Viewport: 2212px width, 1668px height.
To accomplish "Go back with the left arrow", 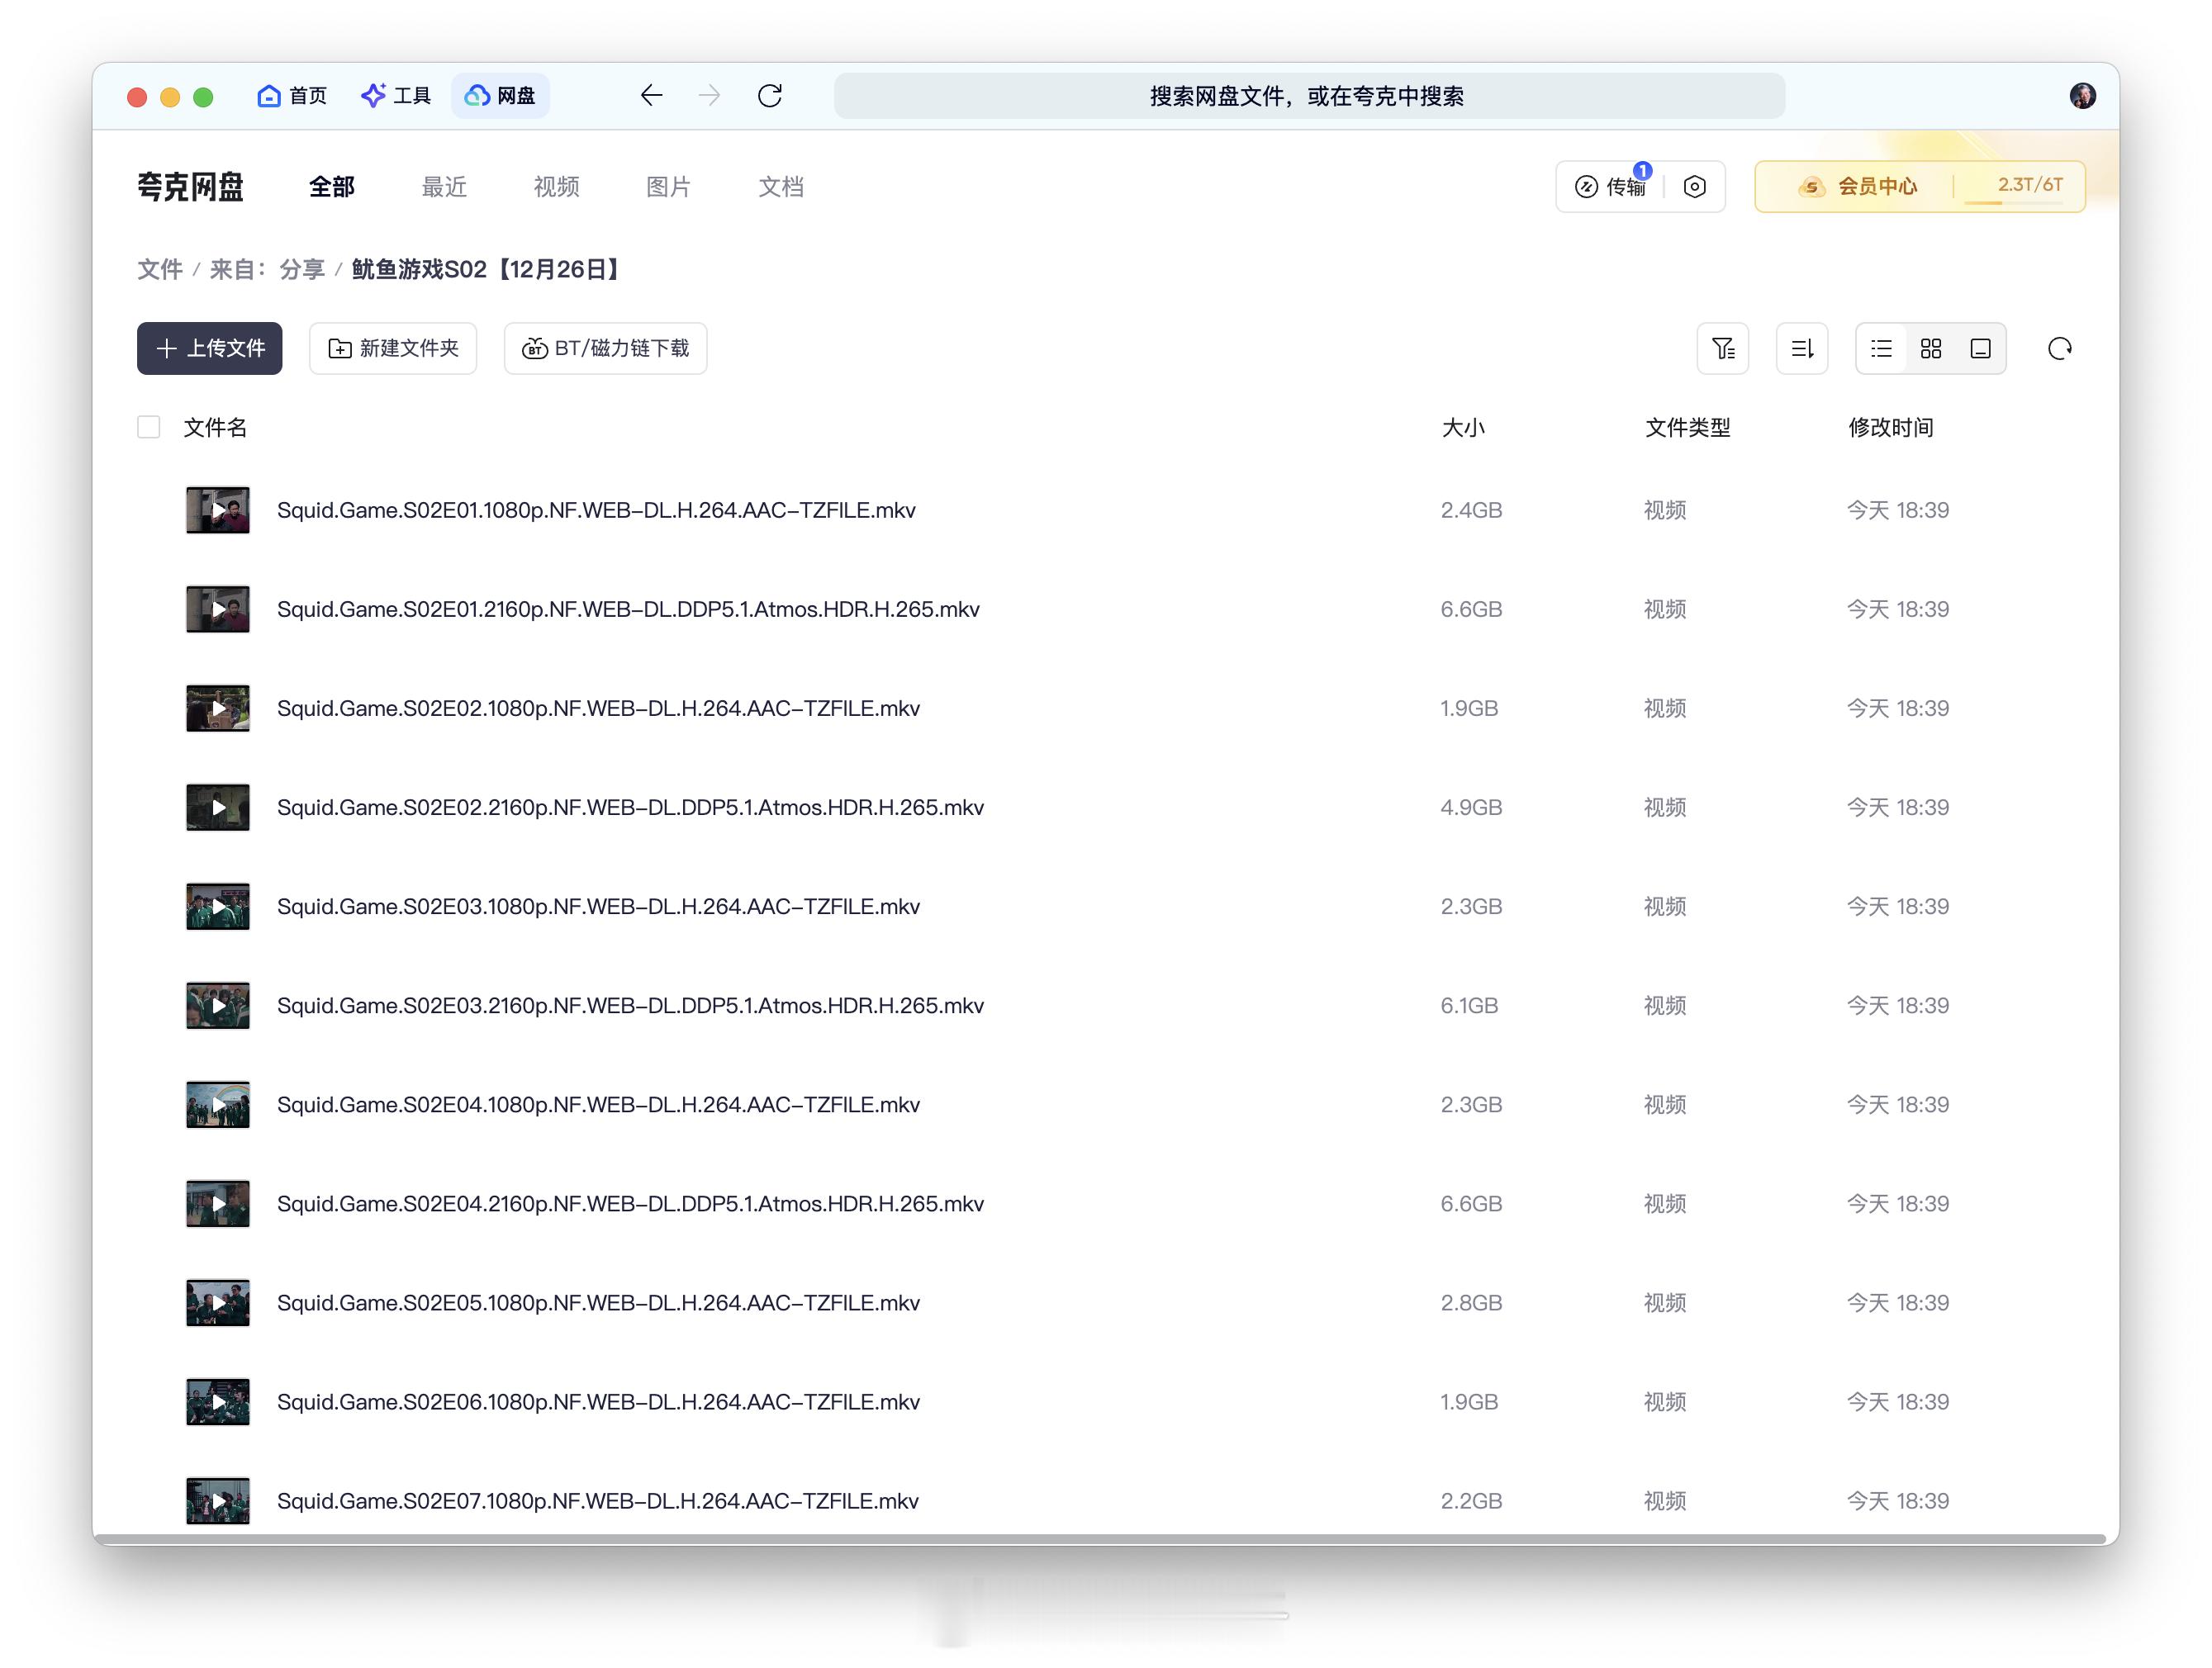I will [x=651, y=96].
